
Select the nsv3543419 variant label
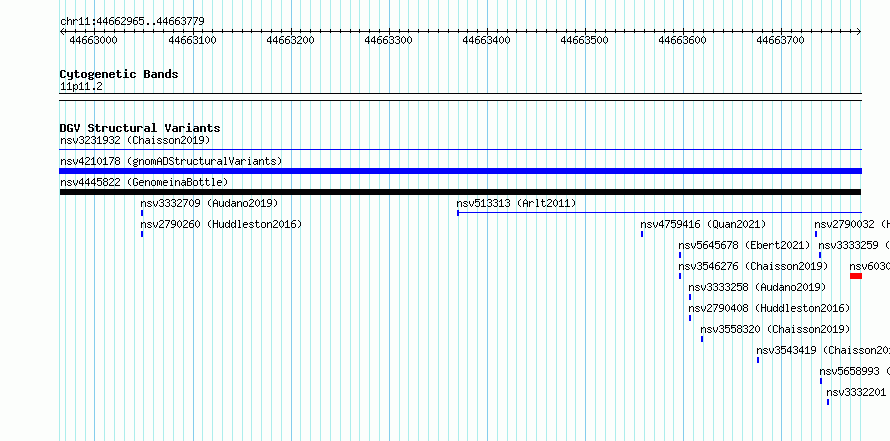click(x=822, y=350)
